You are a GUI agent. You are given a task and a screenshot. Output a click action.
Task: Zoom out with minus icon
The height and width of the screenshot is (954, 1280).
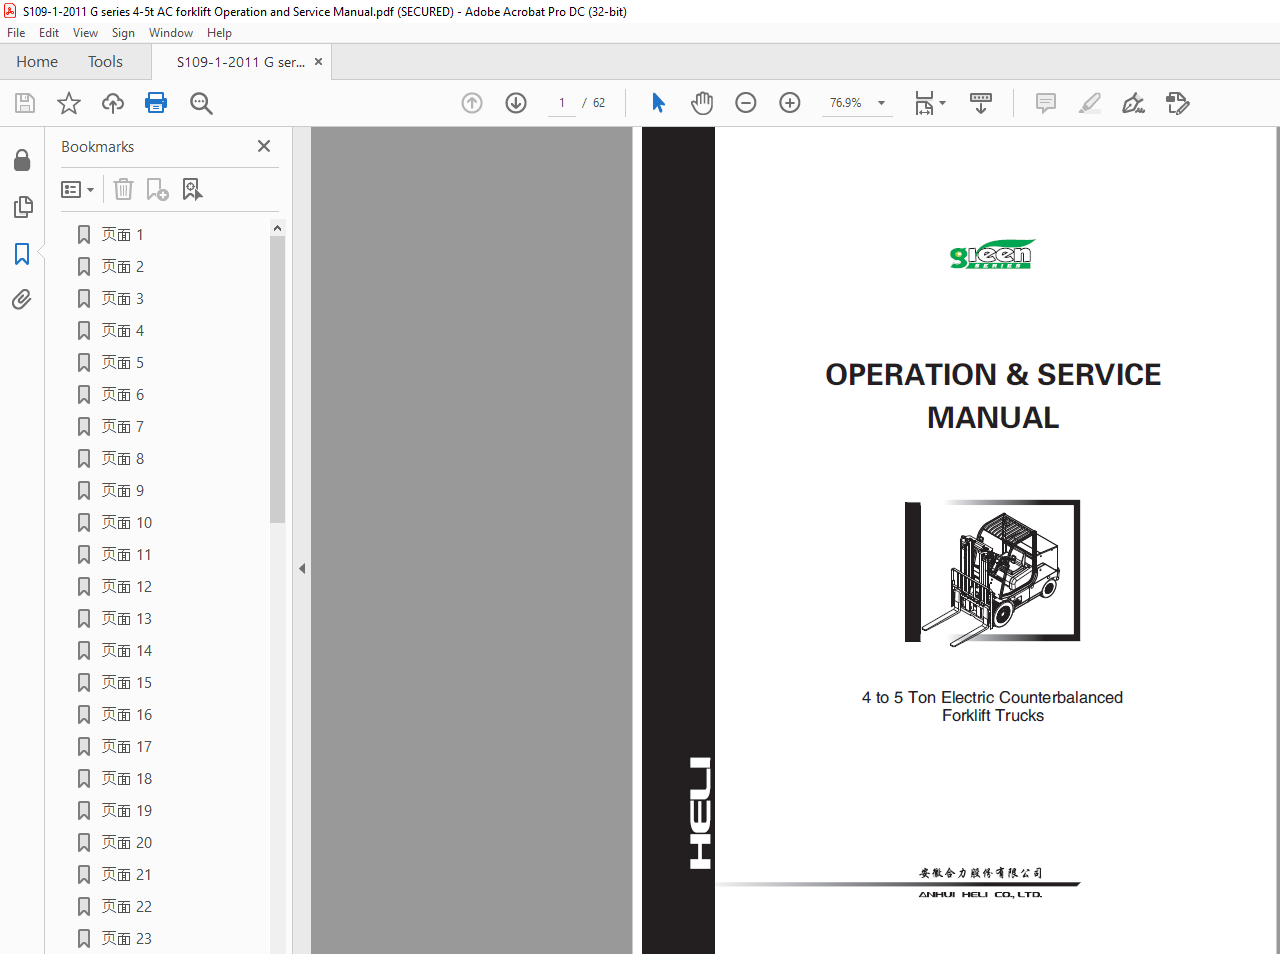(746, 103)
